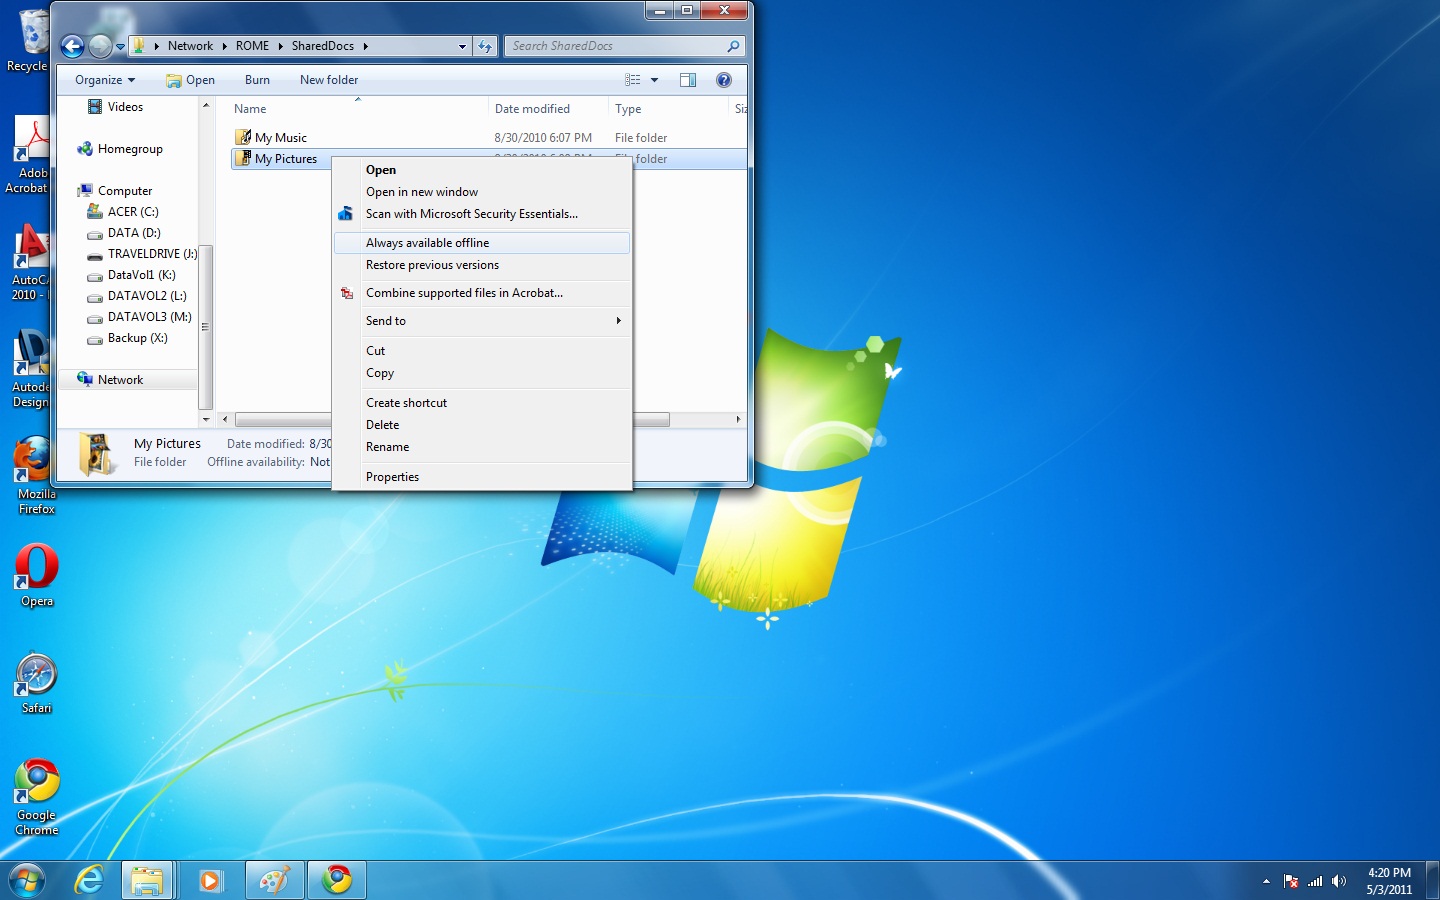Open dropdown arrow after SharedDocs breadcrumb
Viewport: 1440px width, 900px height.
[366, 46]
